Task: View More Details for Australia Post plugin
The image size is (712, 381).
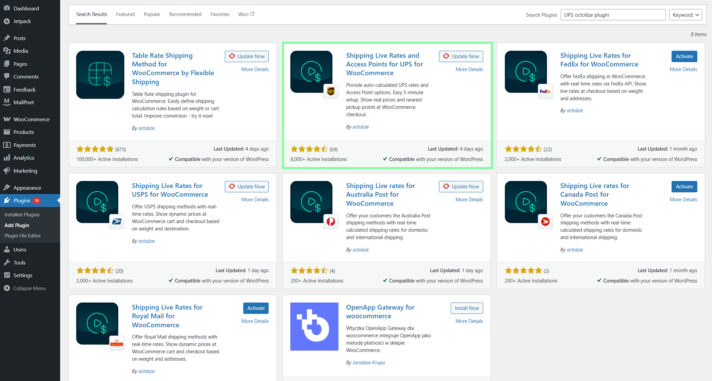Action: (x=469, y=200)
